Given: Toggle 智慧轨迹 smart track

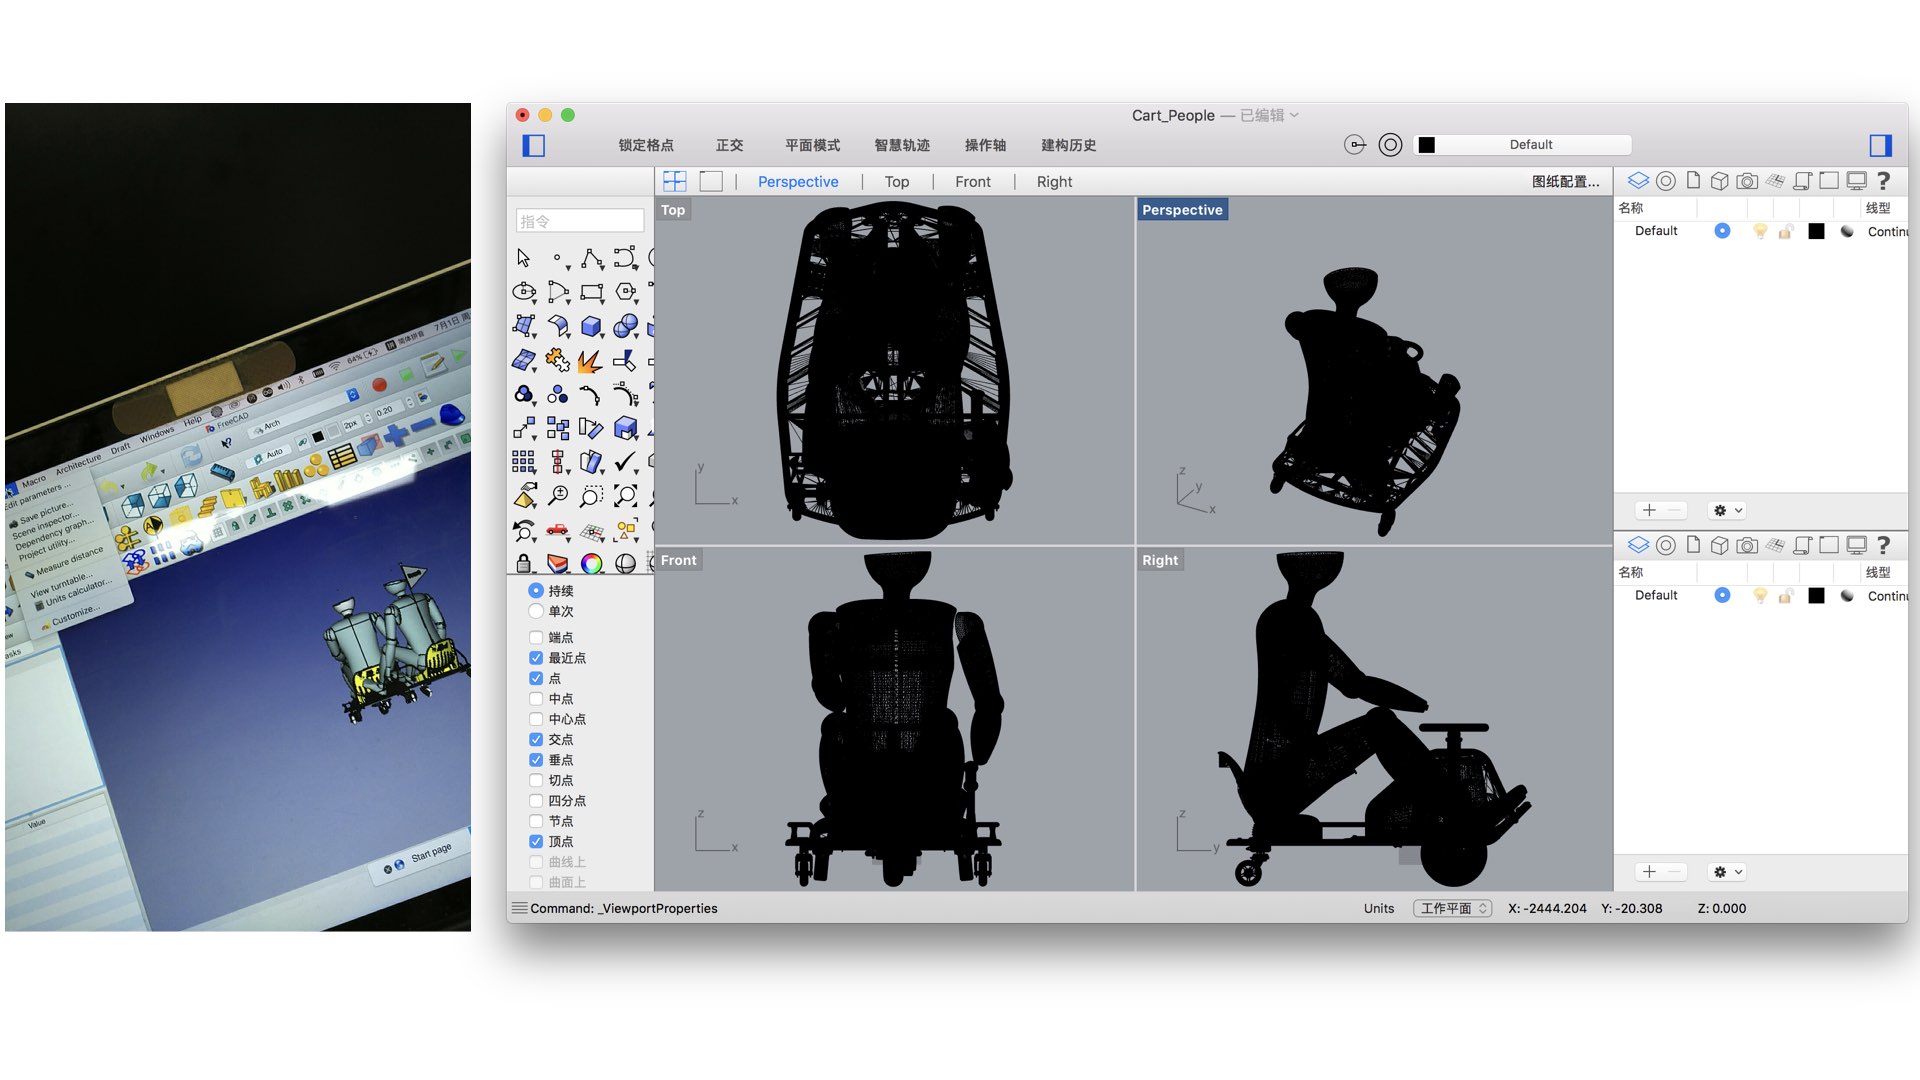Looking at the screenshot, I should coord(902,145).
